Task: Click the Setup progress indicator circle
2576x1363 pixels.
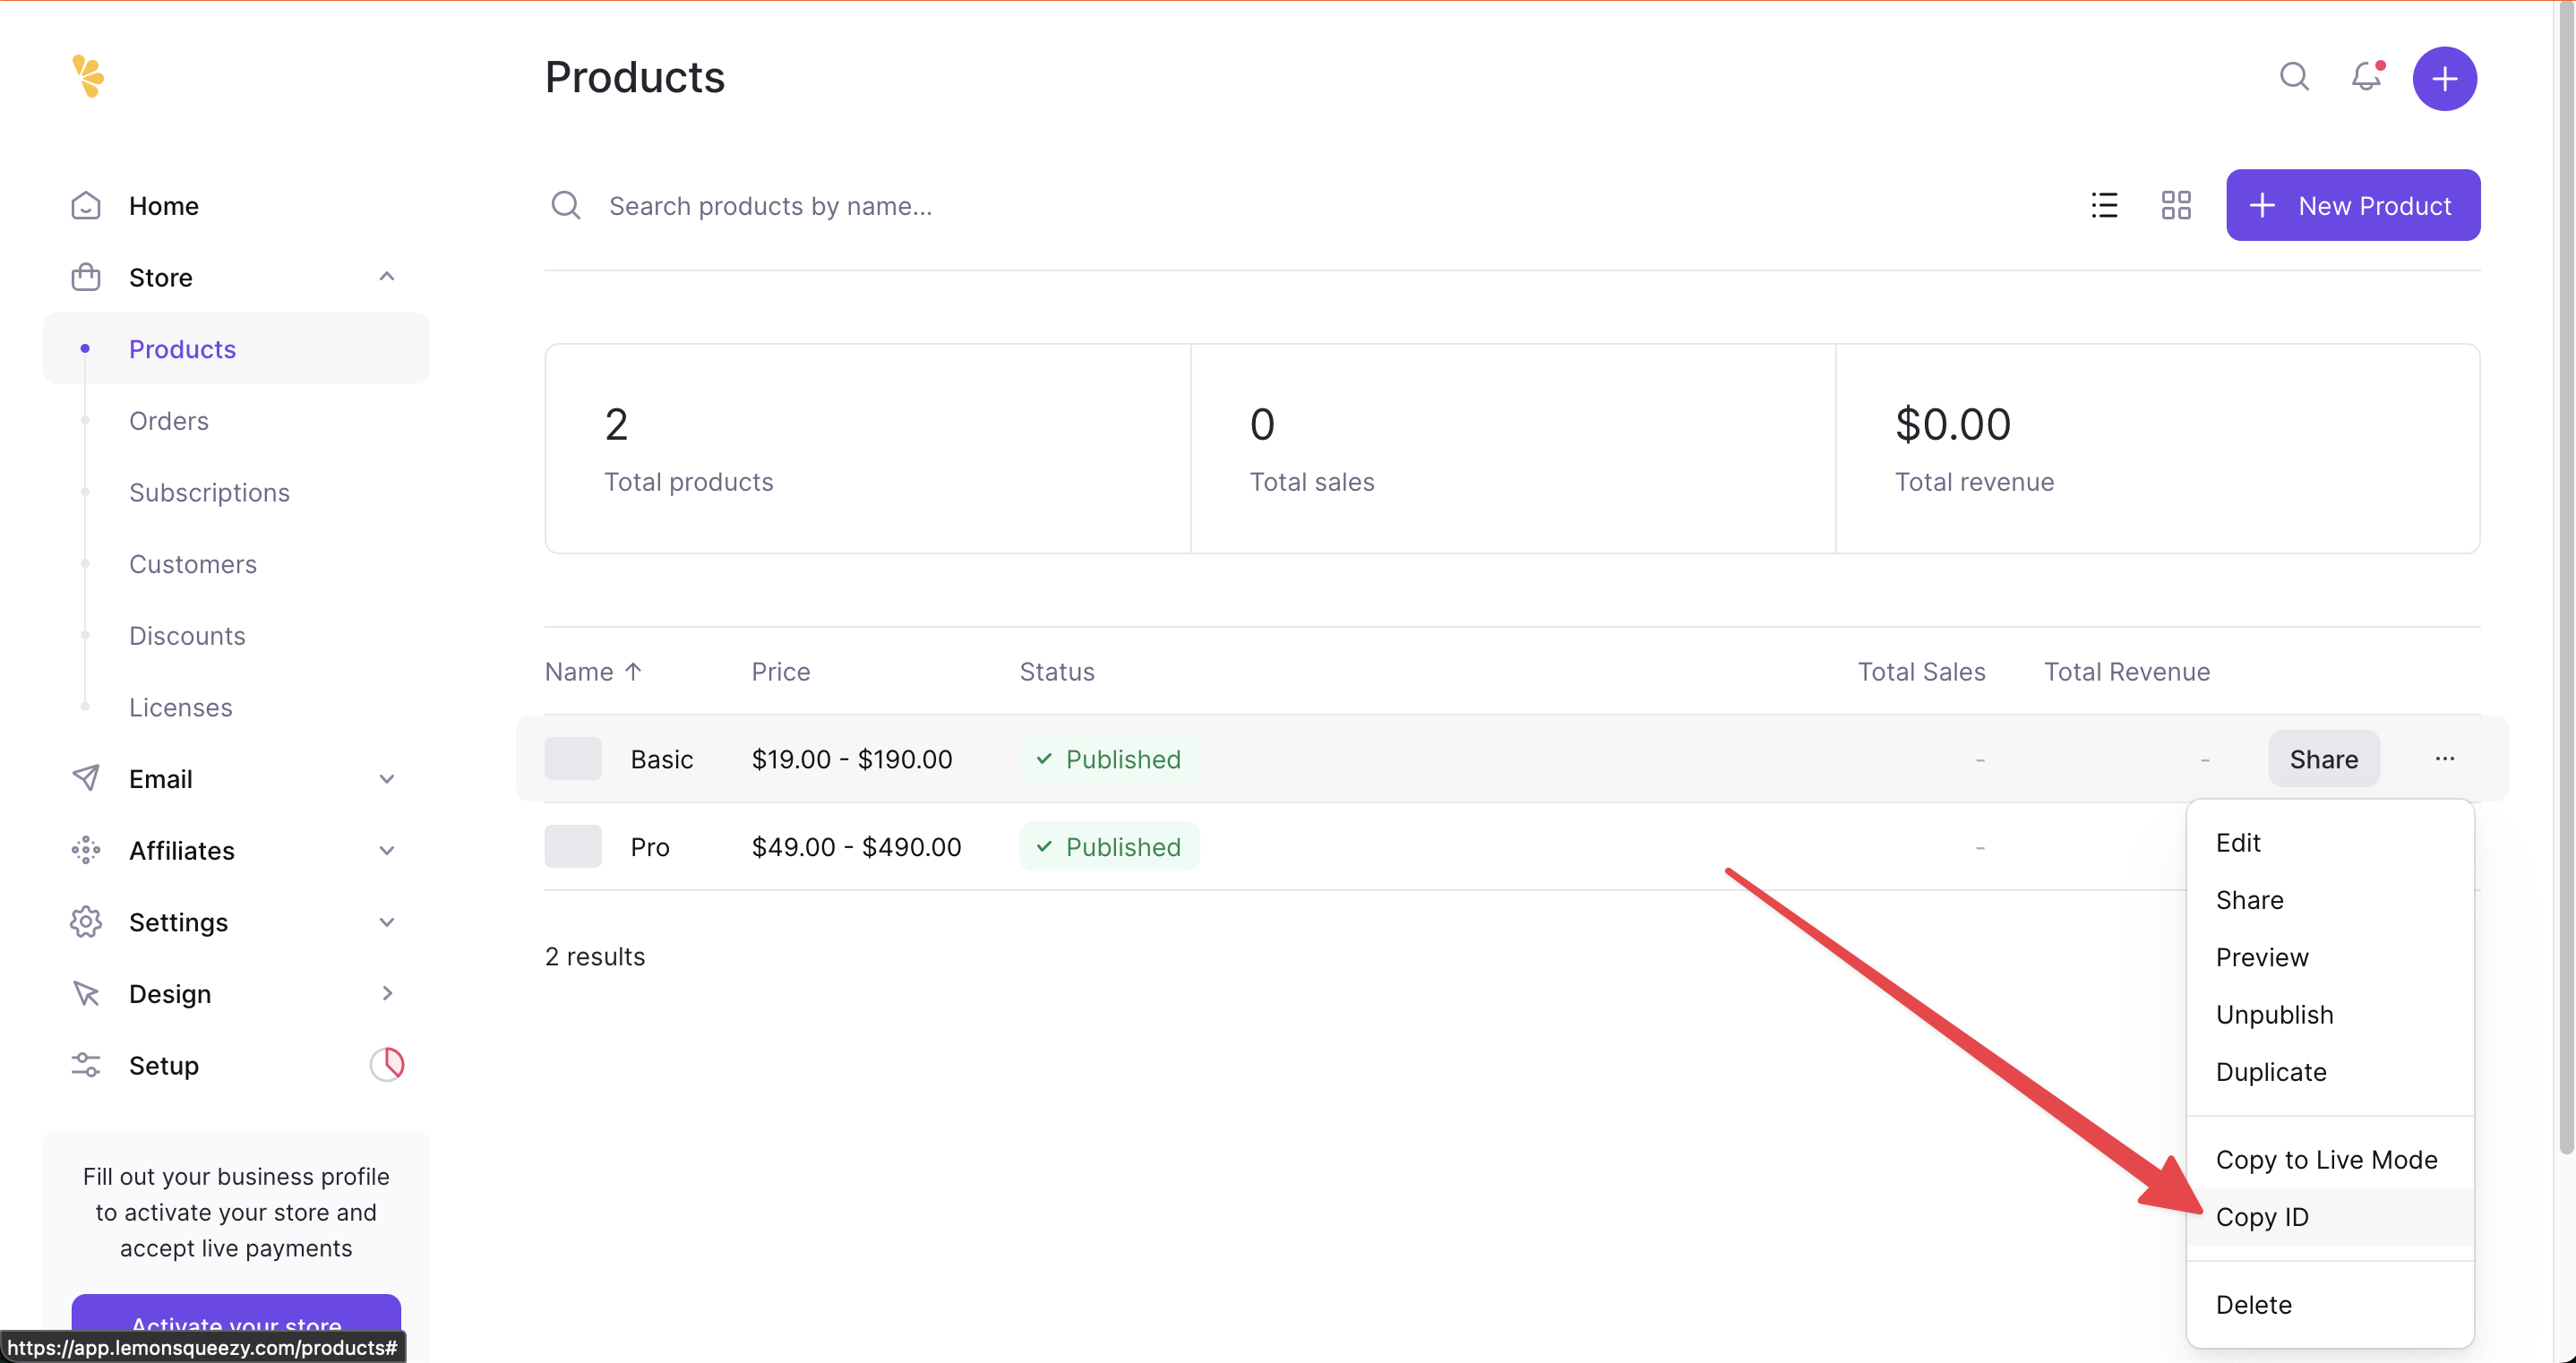Action: (388, 1064)
